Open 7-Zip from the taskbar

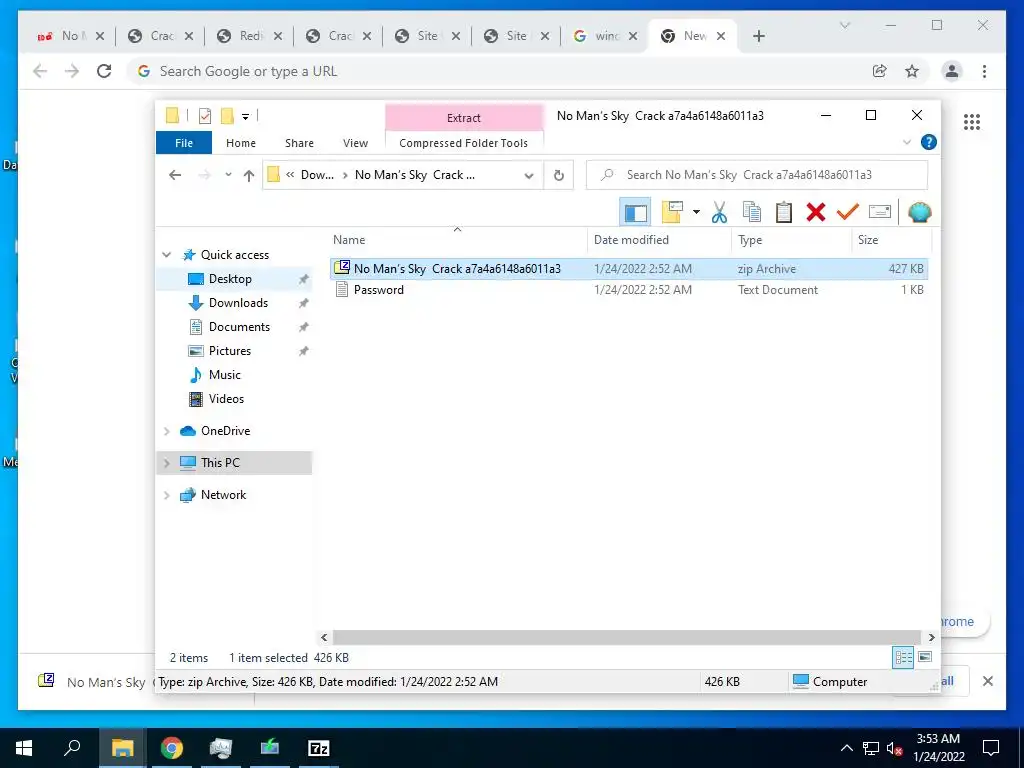click(x=319, y=748)
